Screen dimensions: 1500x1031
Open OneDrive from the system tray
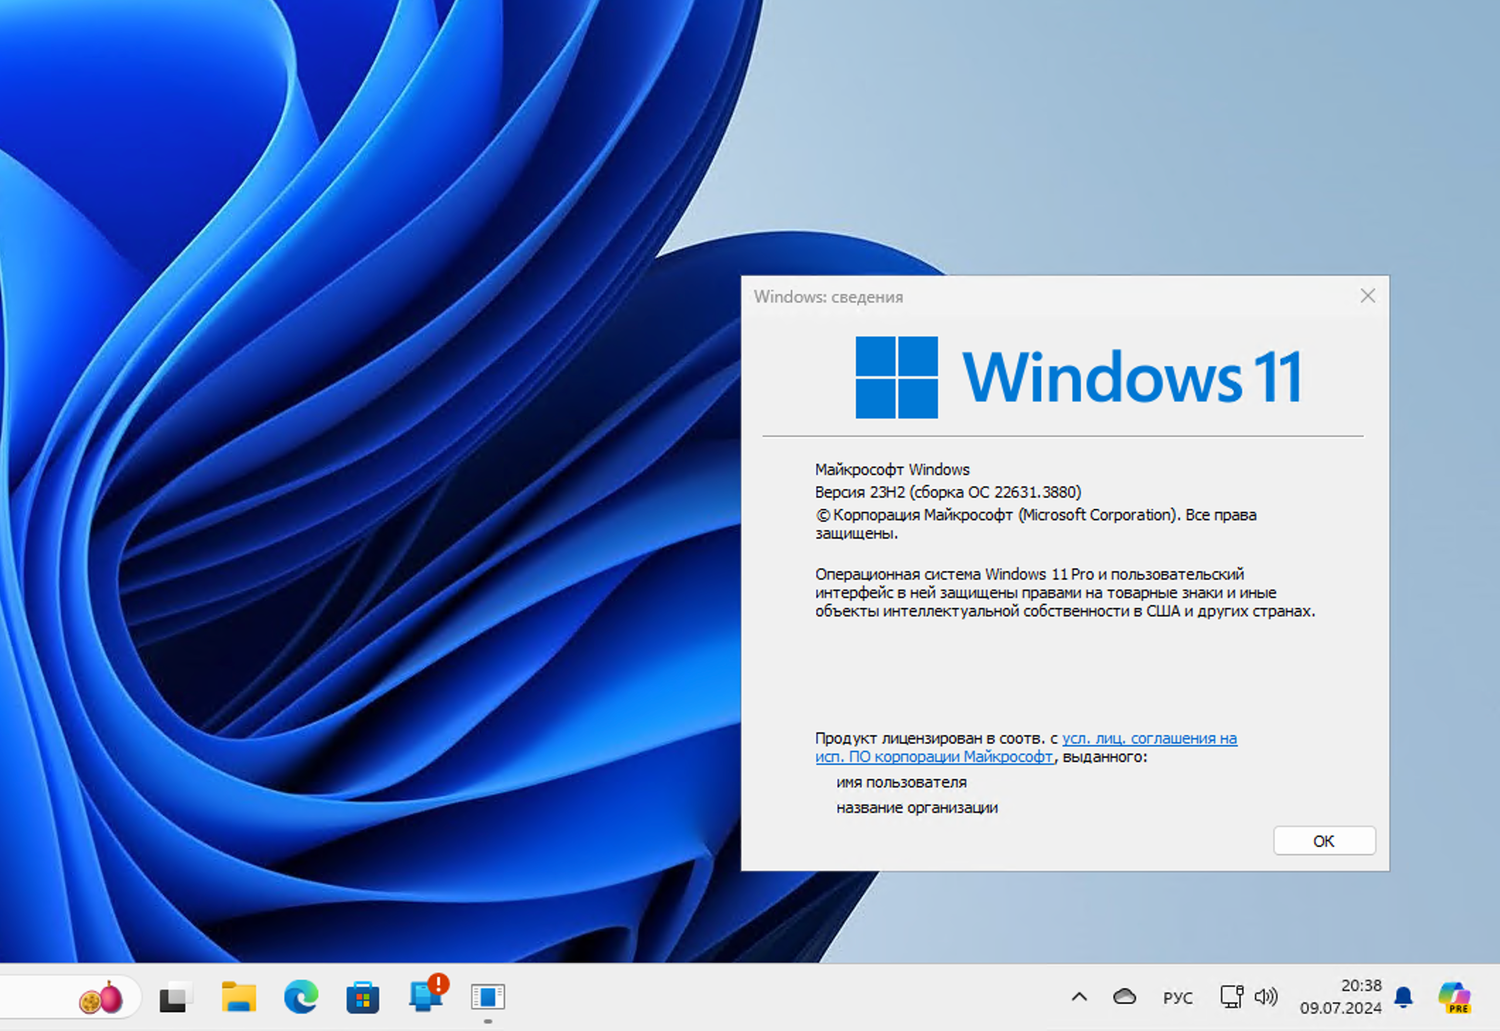click(x=1125, y=997)
